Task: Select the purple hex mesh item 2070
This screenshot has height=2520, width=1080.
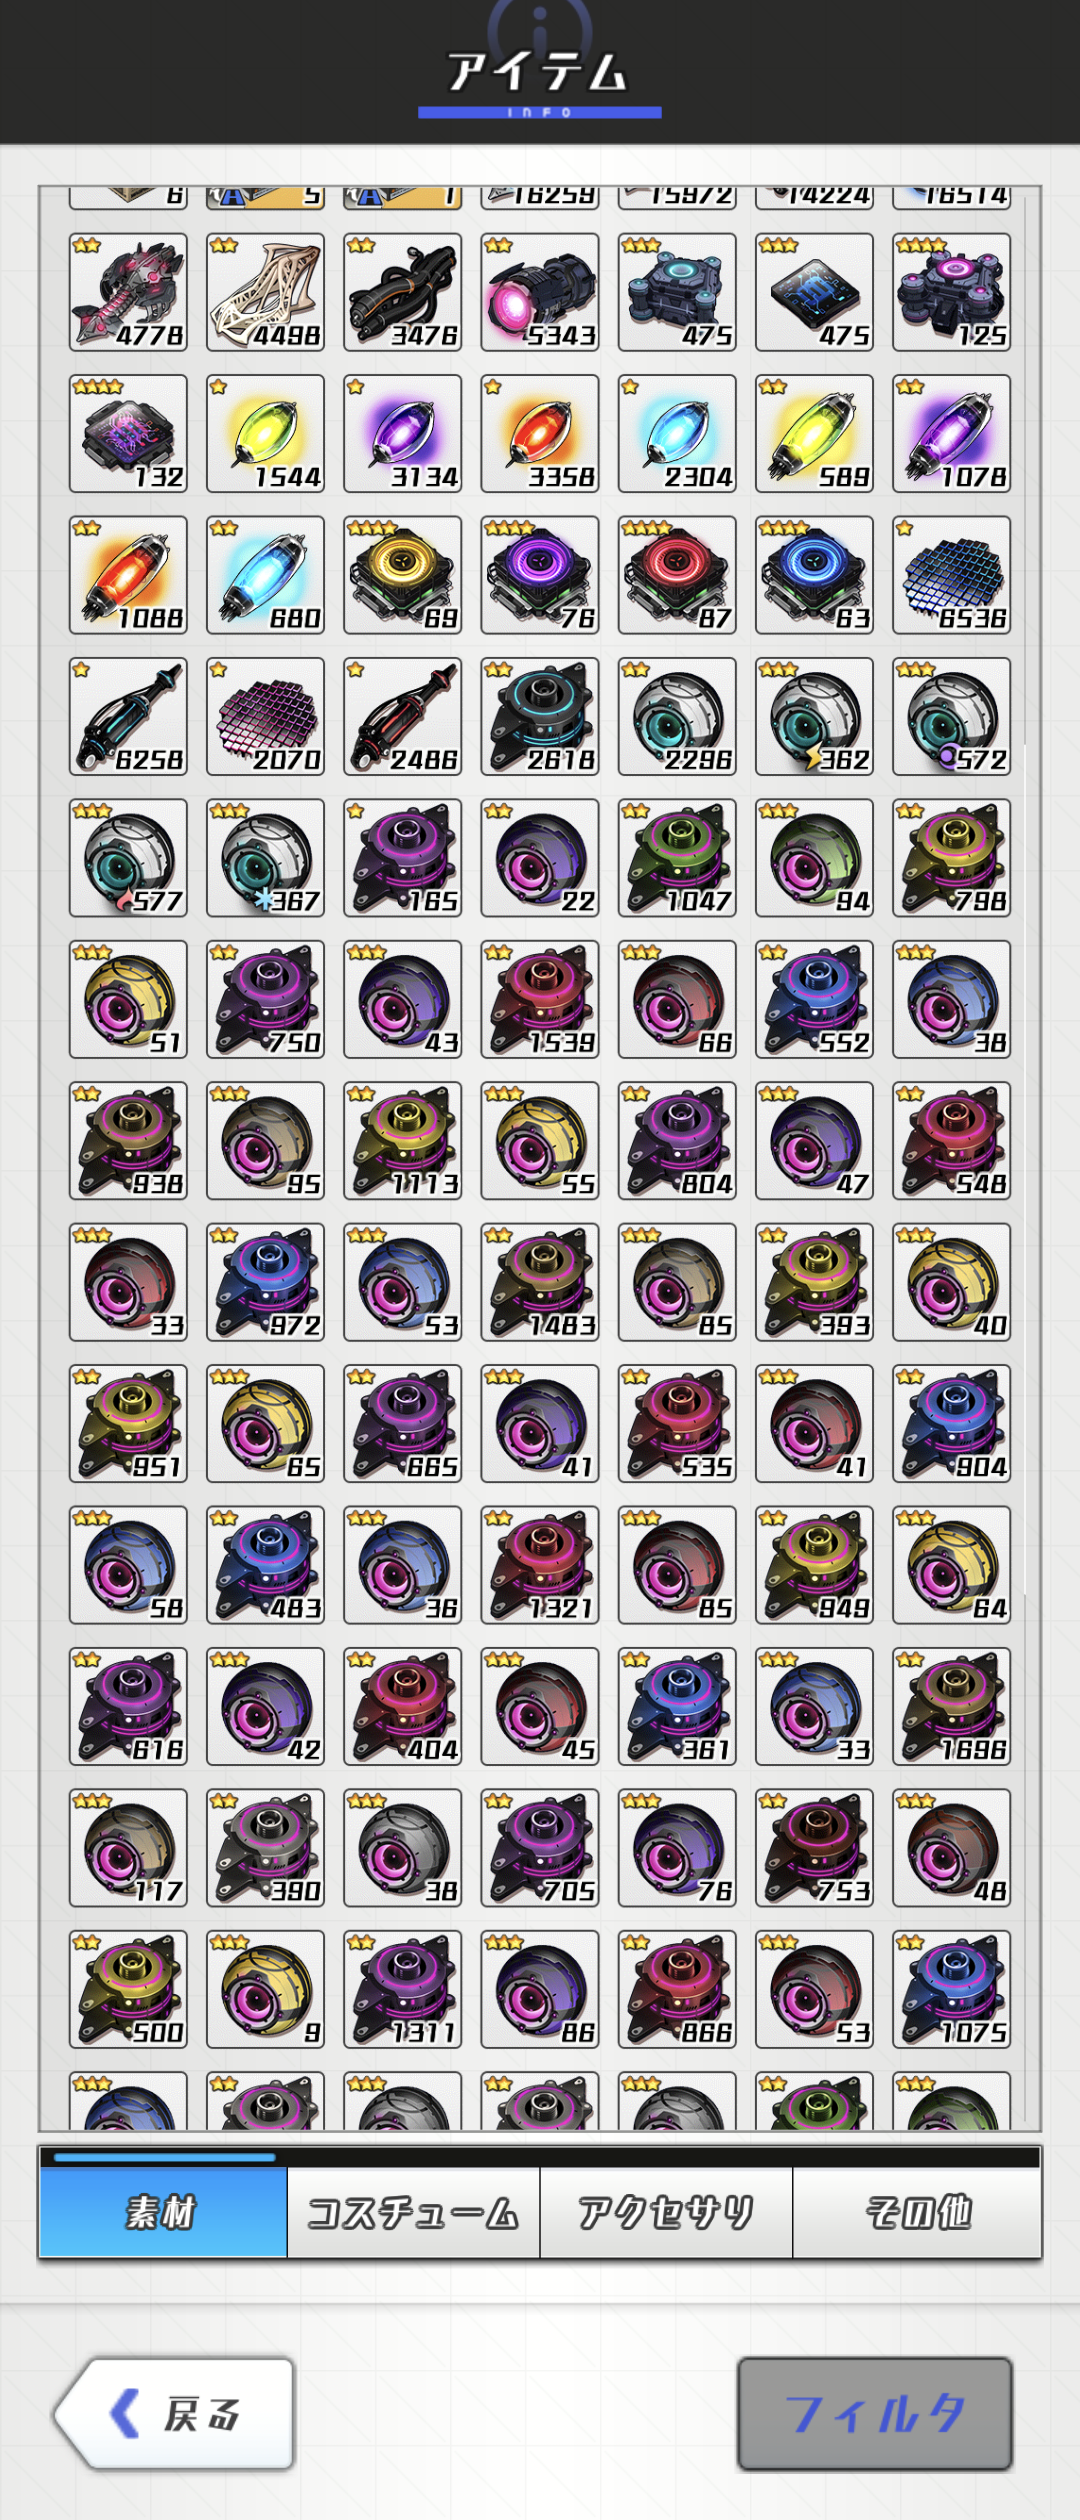Action: [265, 716]
